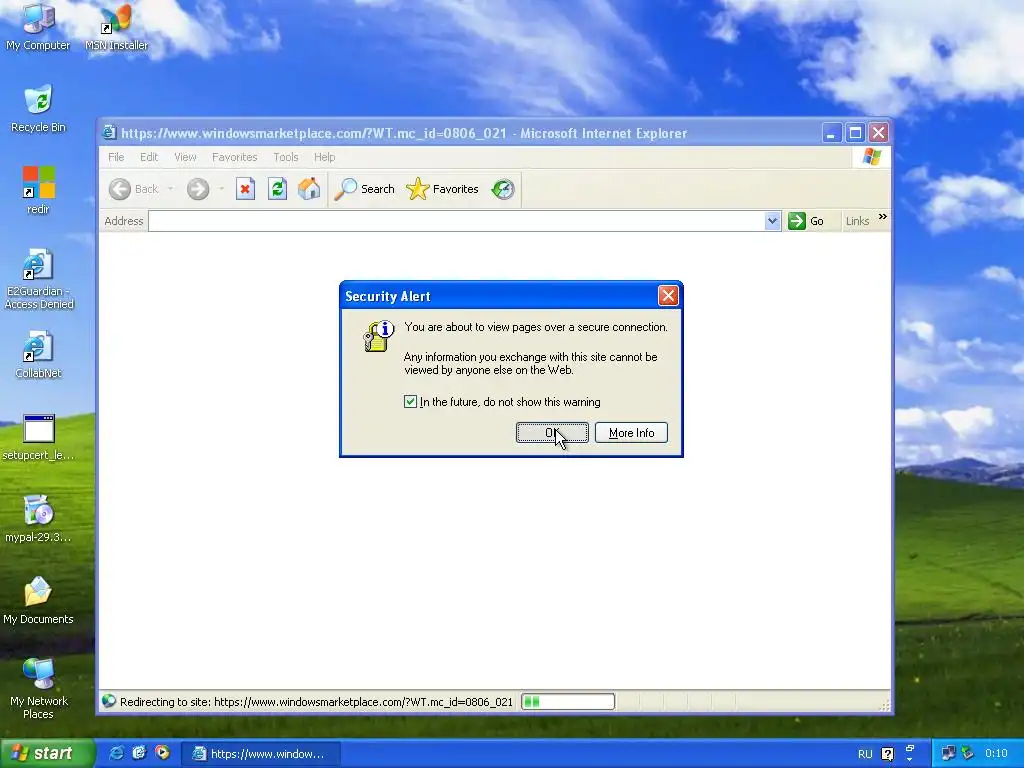The height and width of the screenshot is (768, 1024).
Task: Click the Windows flag logo in IE
Action: pos(872,157)
